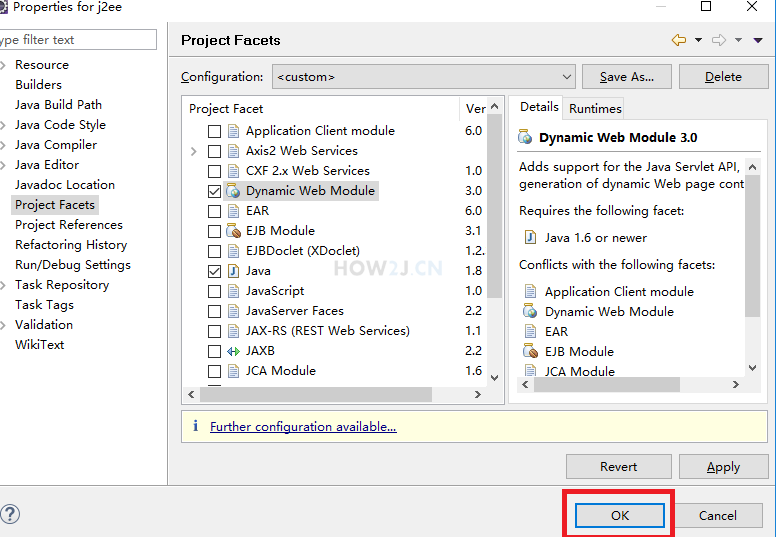Tick the EAR facet checkbox
This screenshot has height=537, width=776.
tap(214, 211)
